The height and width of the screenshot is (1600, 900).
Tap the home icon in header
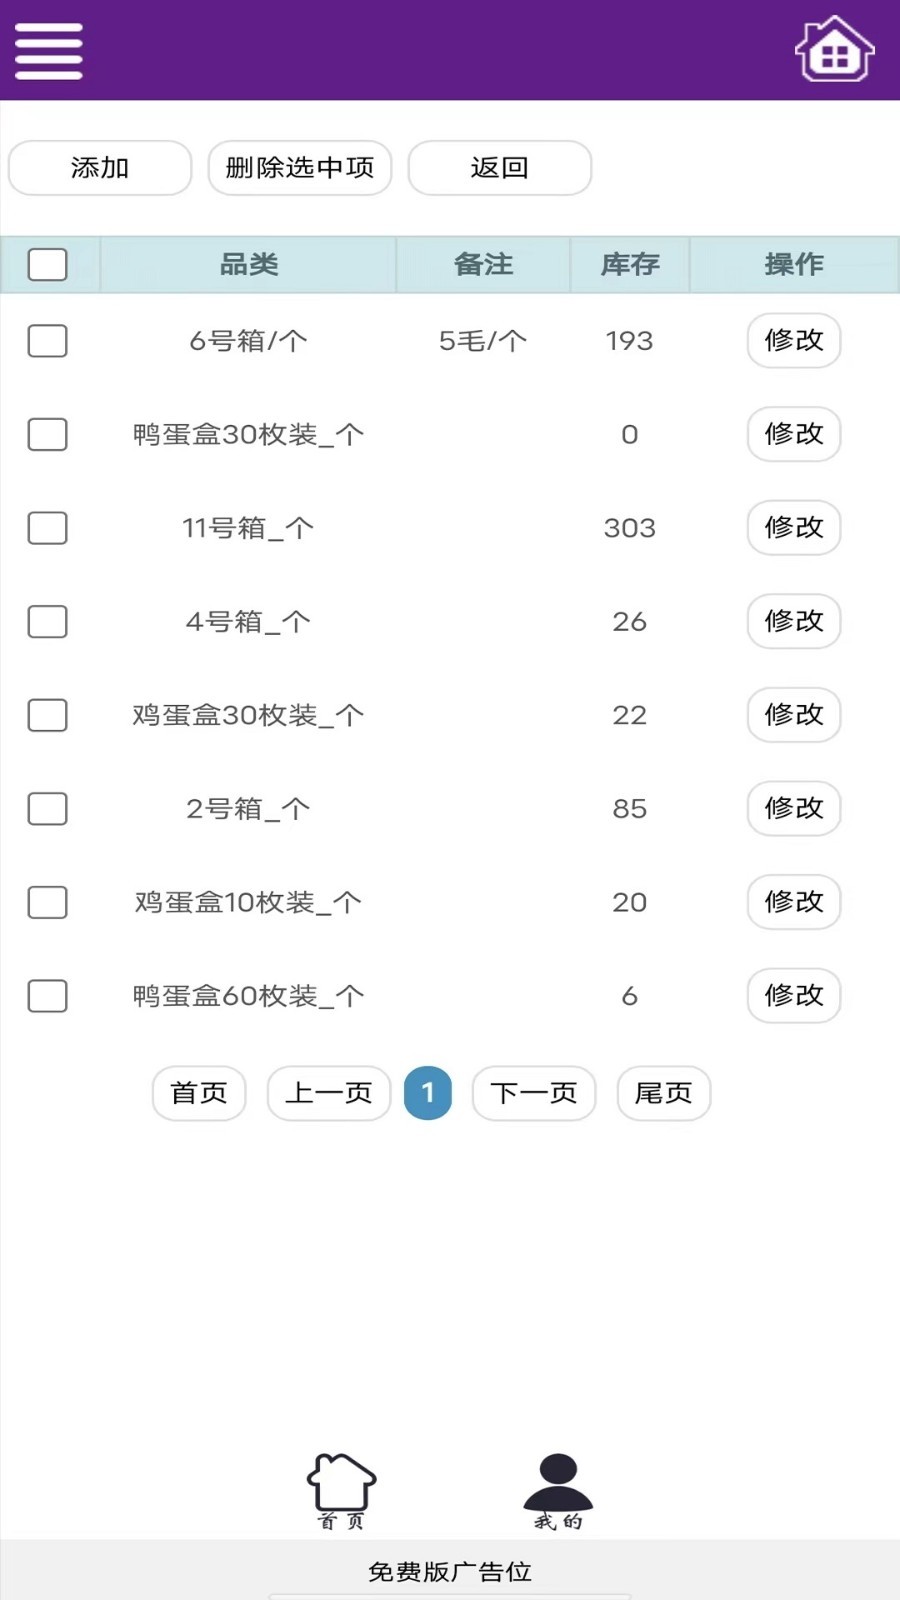tap(834, 49)
